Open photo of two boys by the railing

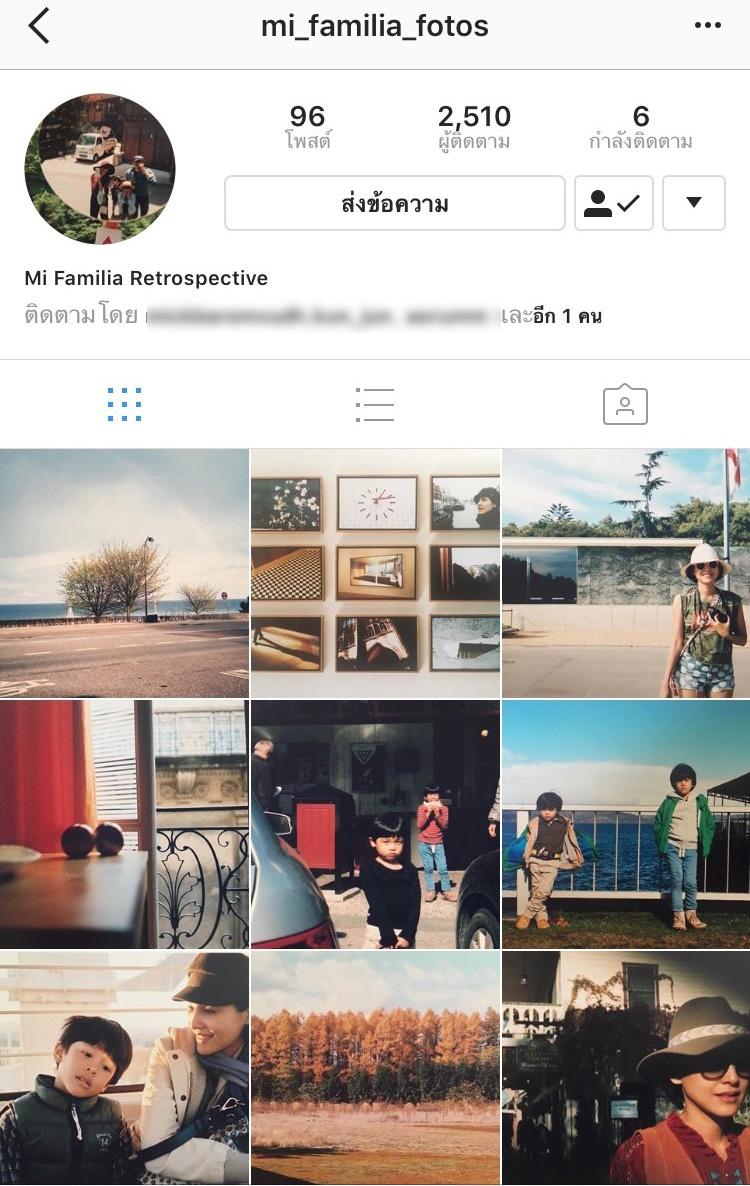tap(626, 824)
